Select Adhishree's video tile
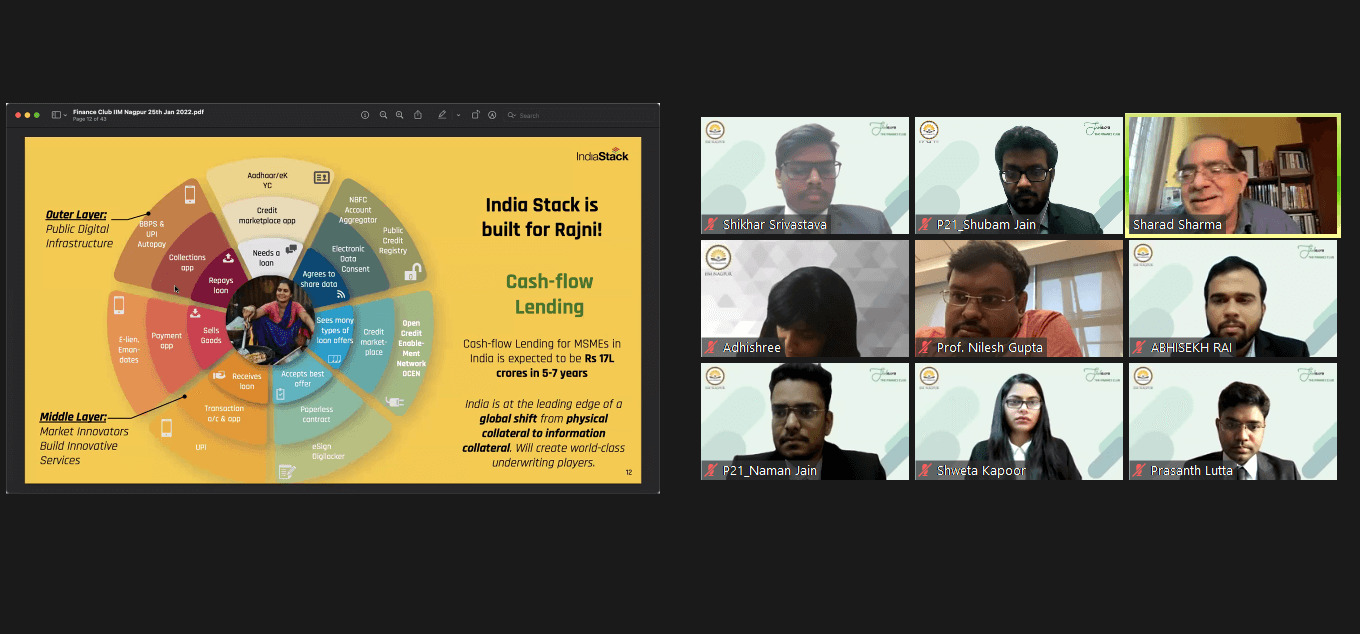 pyautogui.click(x=805, y=299)
